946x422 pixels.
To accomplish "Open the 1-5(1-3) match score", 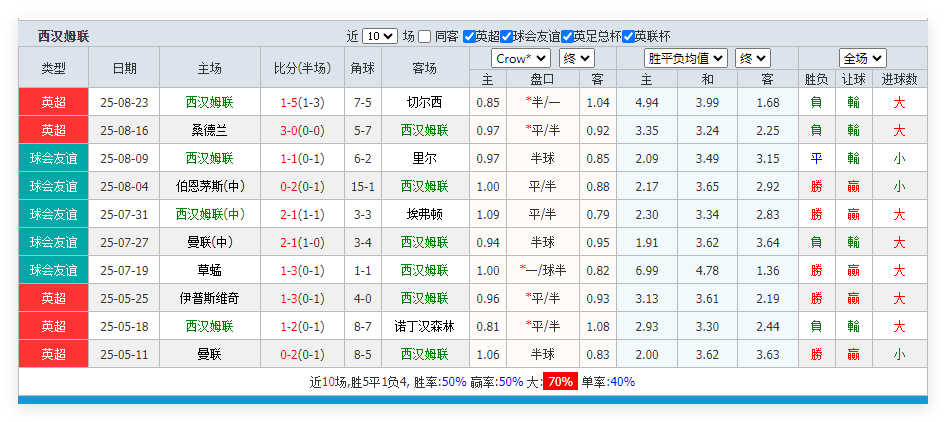I will coord(301,102).
